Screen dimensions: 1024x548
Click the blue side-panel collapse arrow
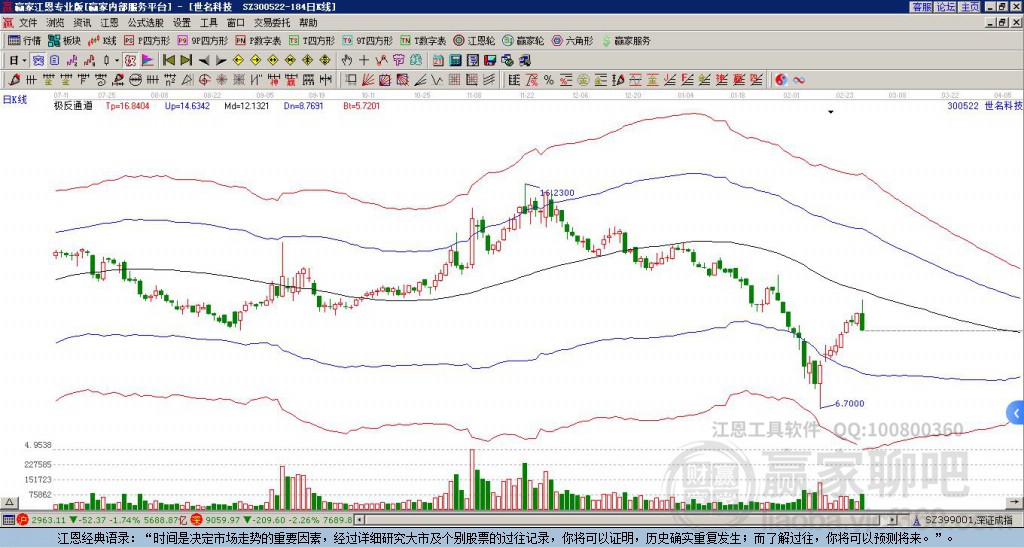click(x=1016, y=413)
